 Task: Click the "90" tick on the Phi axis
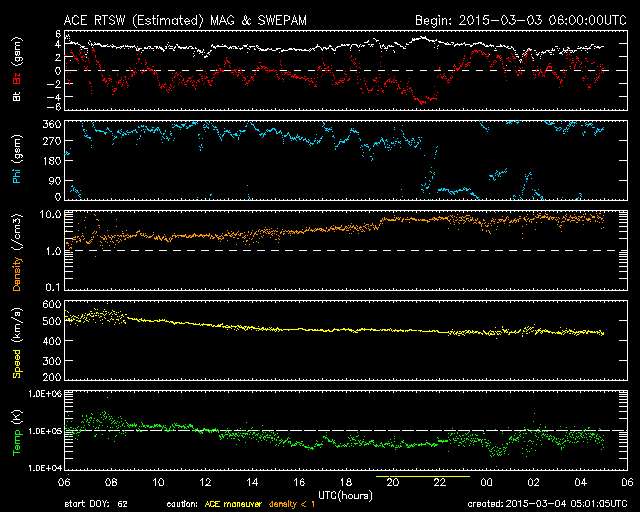[x=55, y=180]
